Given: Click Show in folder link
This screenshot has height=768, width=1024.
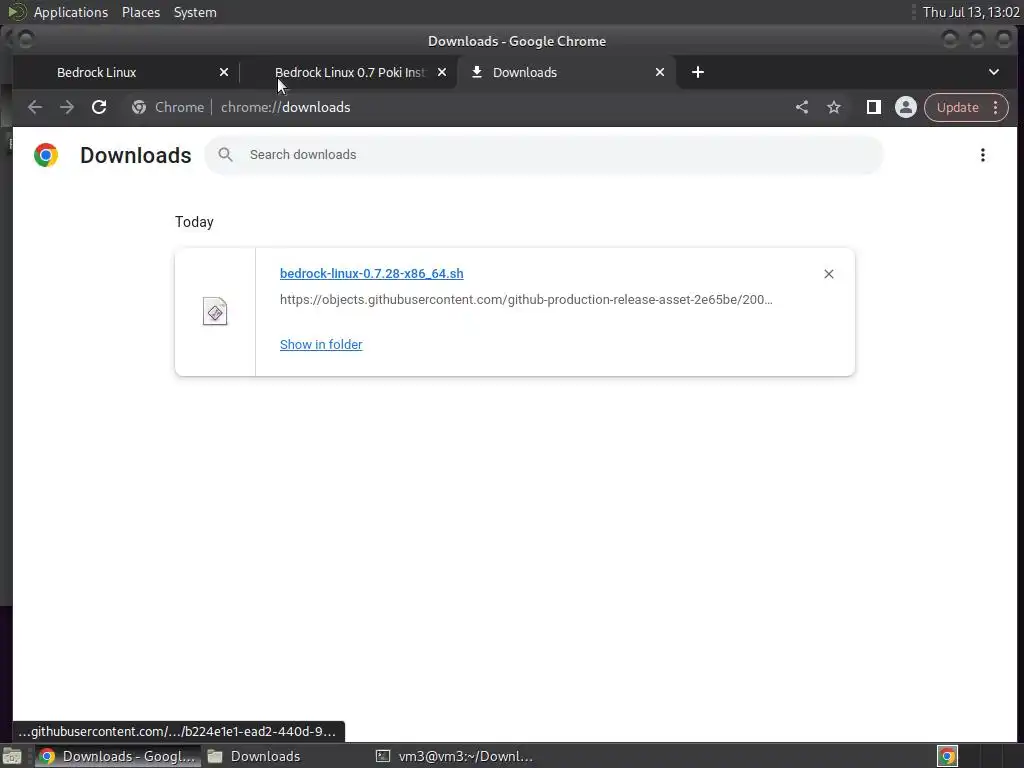Looking at the screenshot, I should point(321,344).
